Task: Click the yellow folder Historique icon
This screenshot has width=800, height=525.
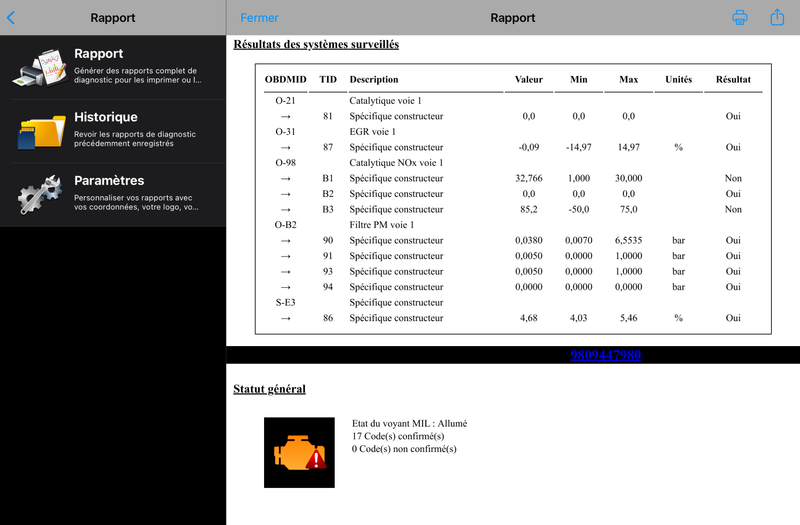Action: coord(41,131)
